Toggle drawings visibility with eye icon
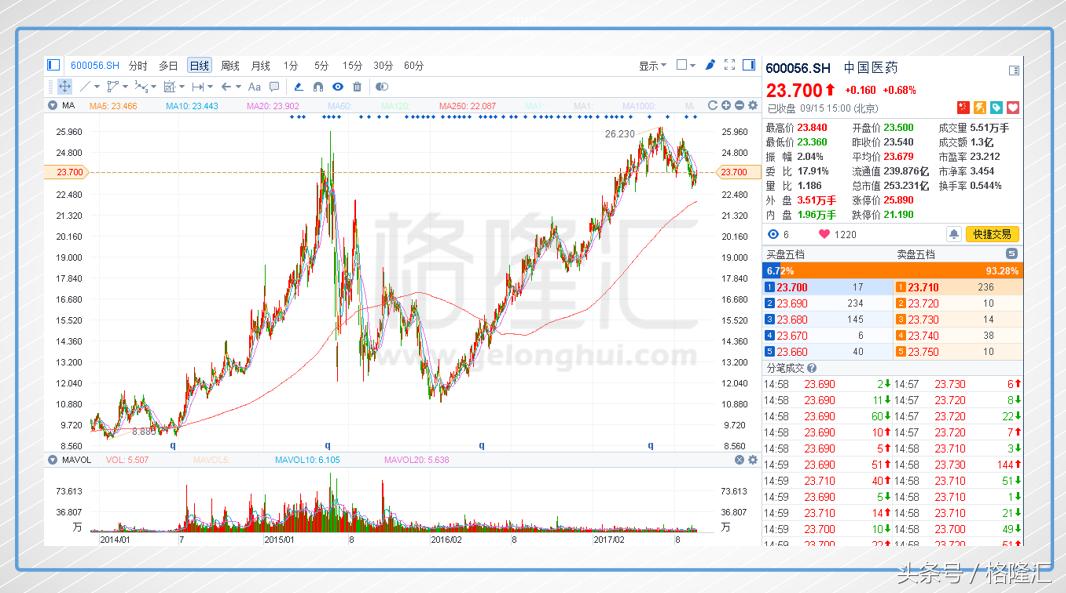The width and height of the screenshot is (1066, 593). [338, 86]
